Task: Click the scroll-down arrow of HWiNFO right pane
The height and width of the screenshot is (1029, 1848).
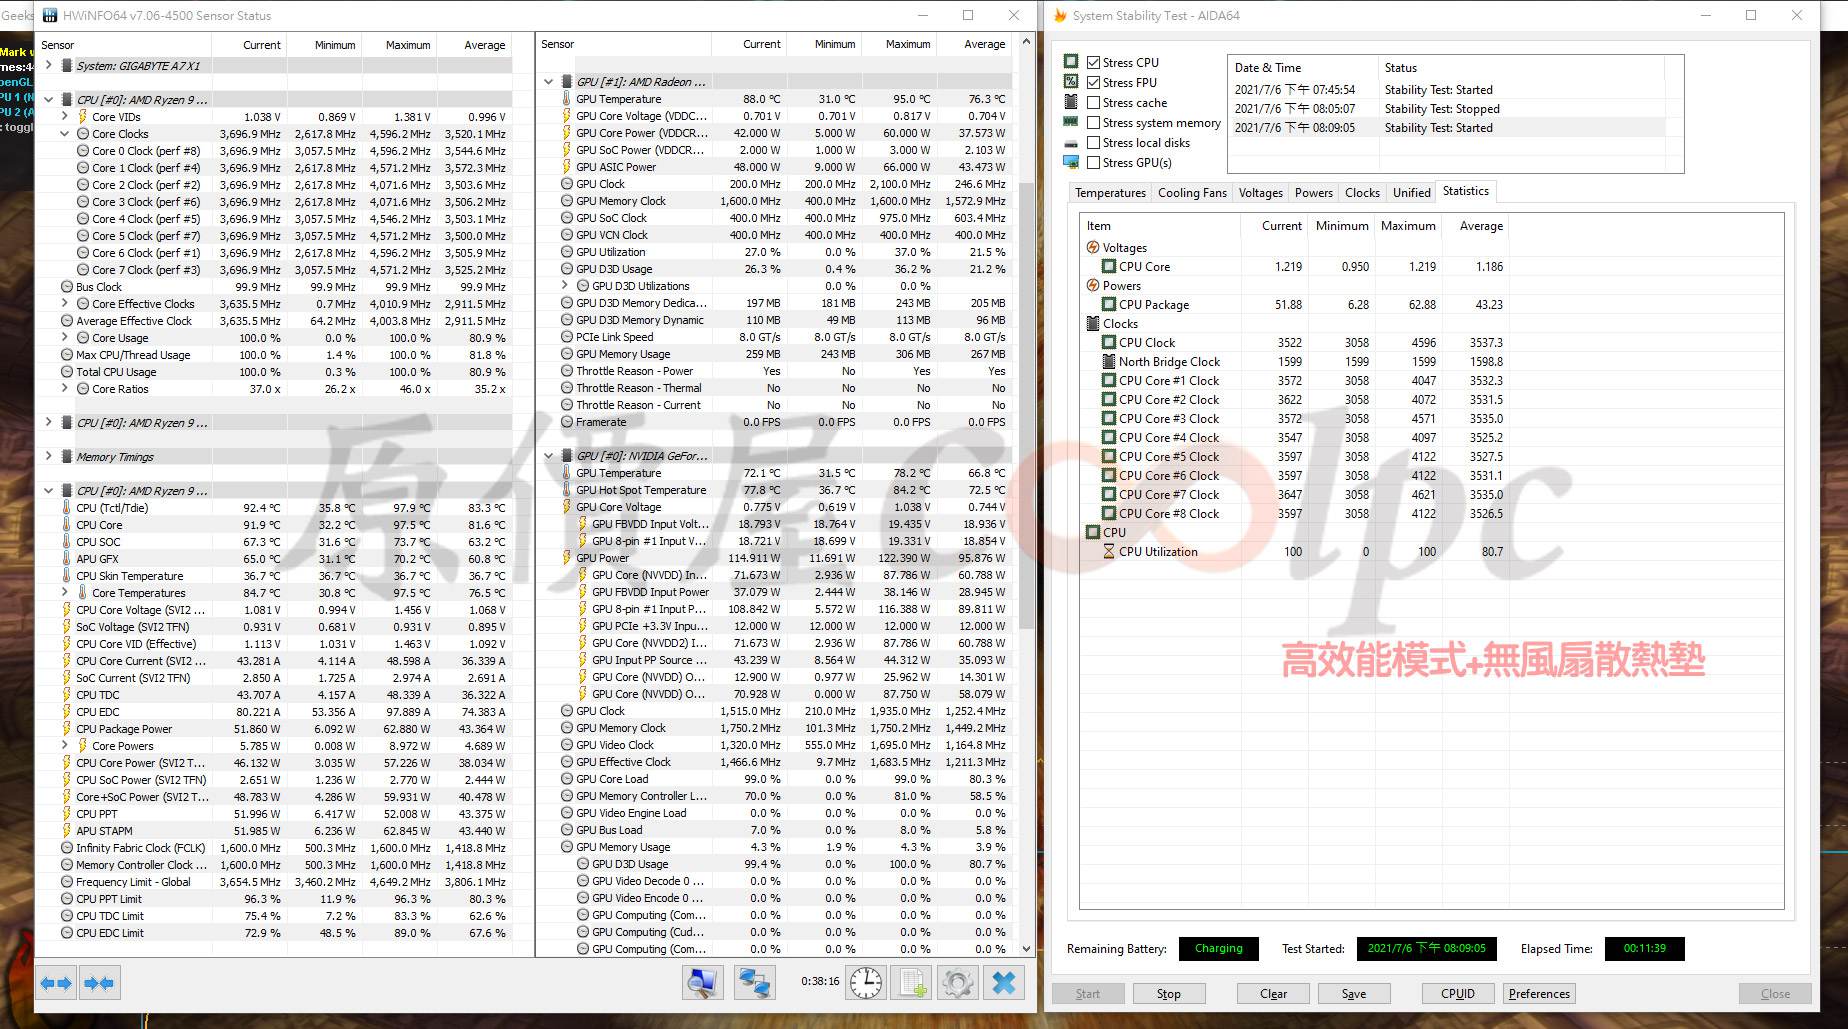Action: point(1026,948)
